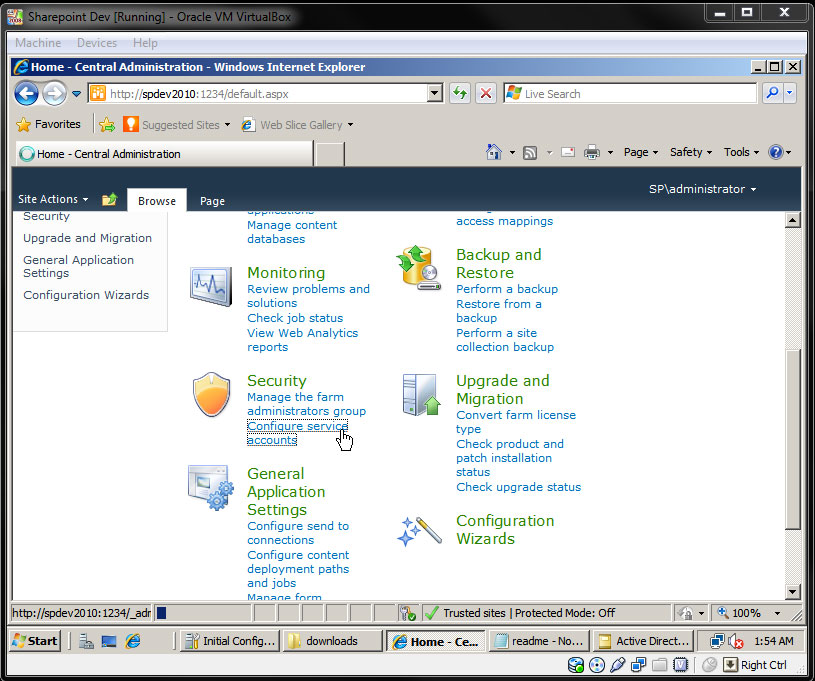Expand the search provider dropdown
Viewport: 815px width, 681px height.
(x=790, y=94)
